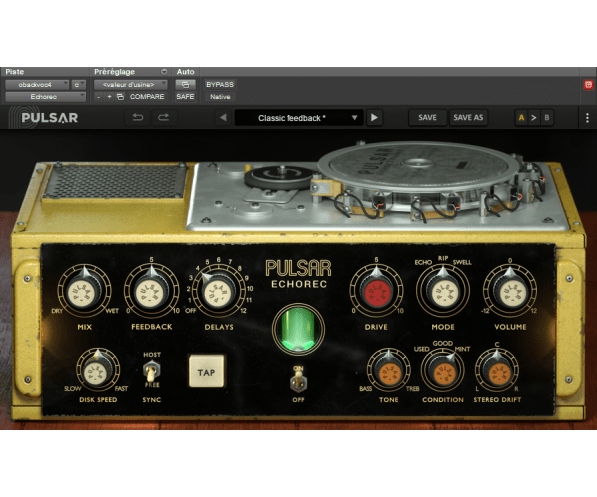Click the USED condition label
Screen dimensions: 597x497
(422, 349)
